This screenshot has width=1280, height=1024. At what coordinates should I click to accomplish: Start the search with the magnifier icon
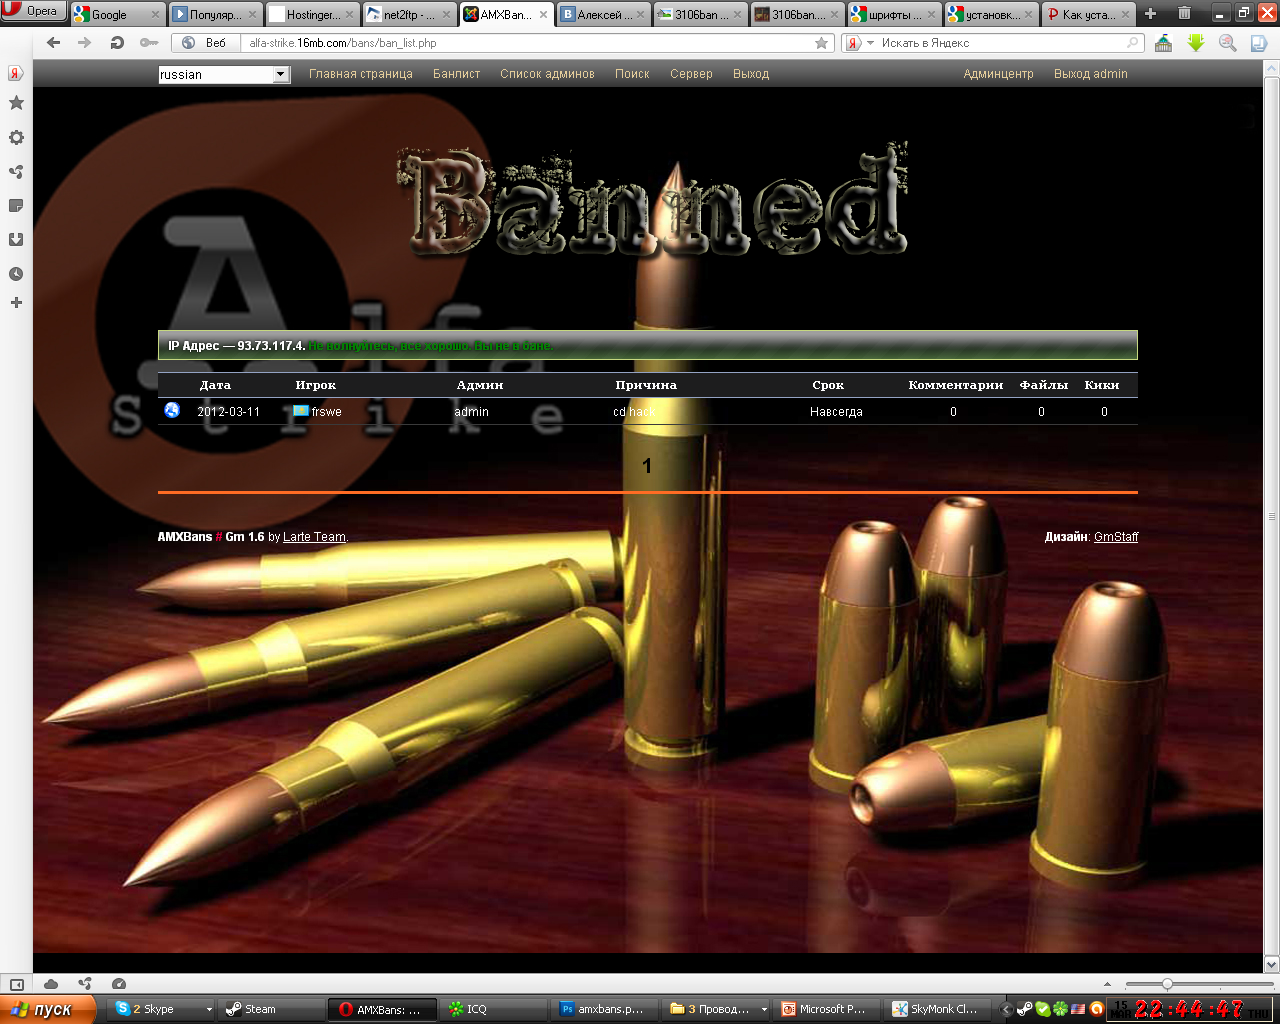[x=1133, y=43]
